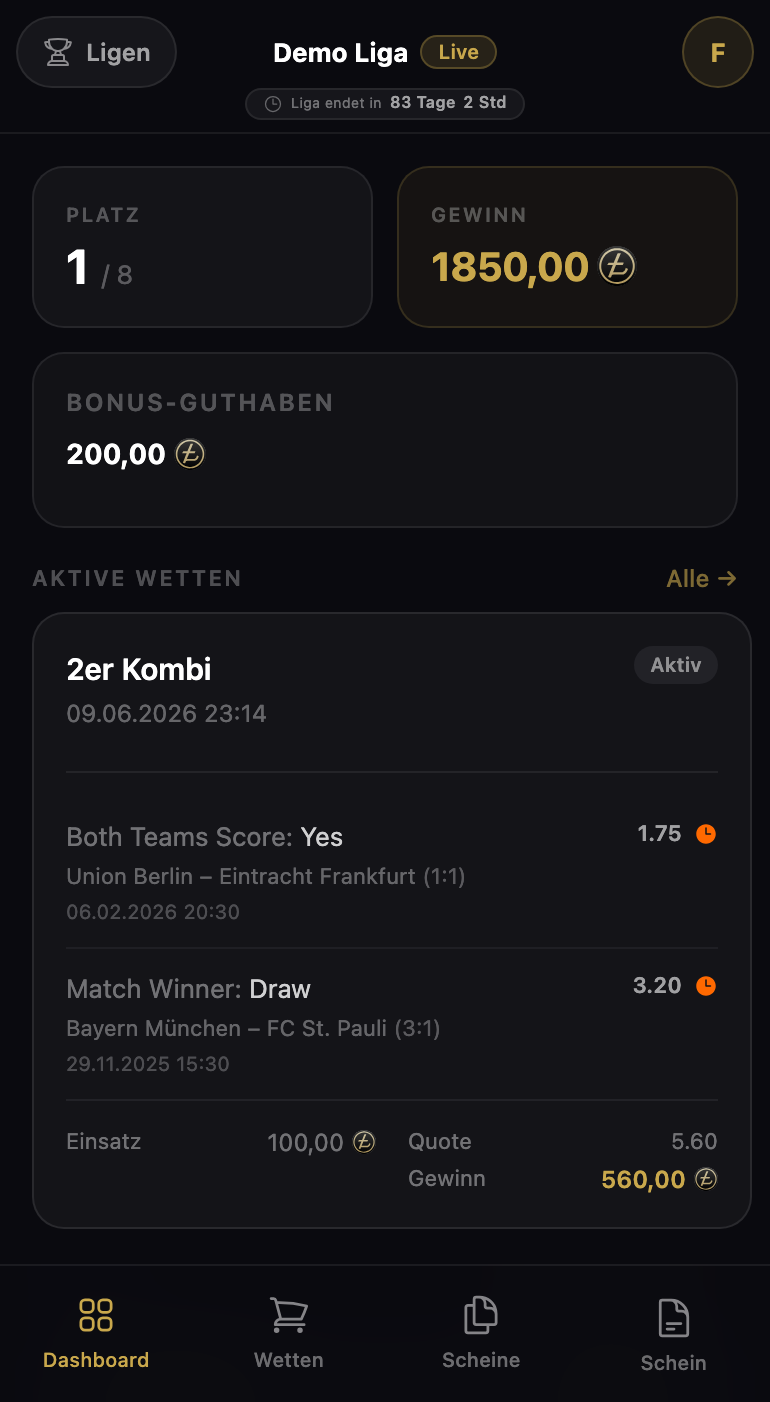The width and height of the screenshot is (770, 1402).
Task: Click the Live status badge
Action: coord(458,52)
